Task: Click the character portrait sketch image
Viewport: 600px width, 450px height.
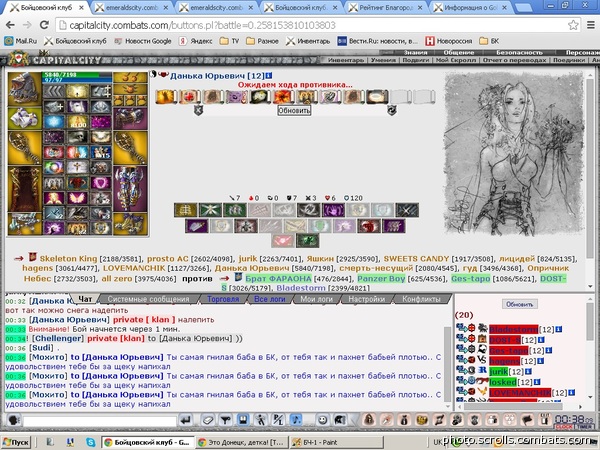Action: [x=514, y=153]
